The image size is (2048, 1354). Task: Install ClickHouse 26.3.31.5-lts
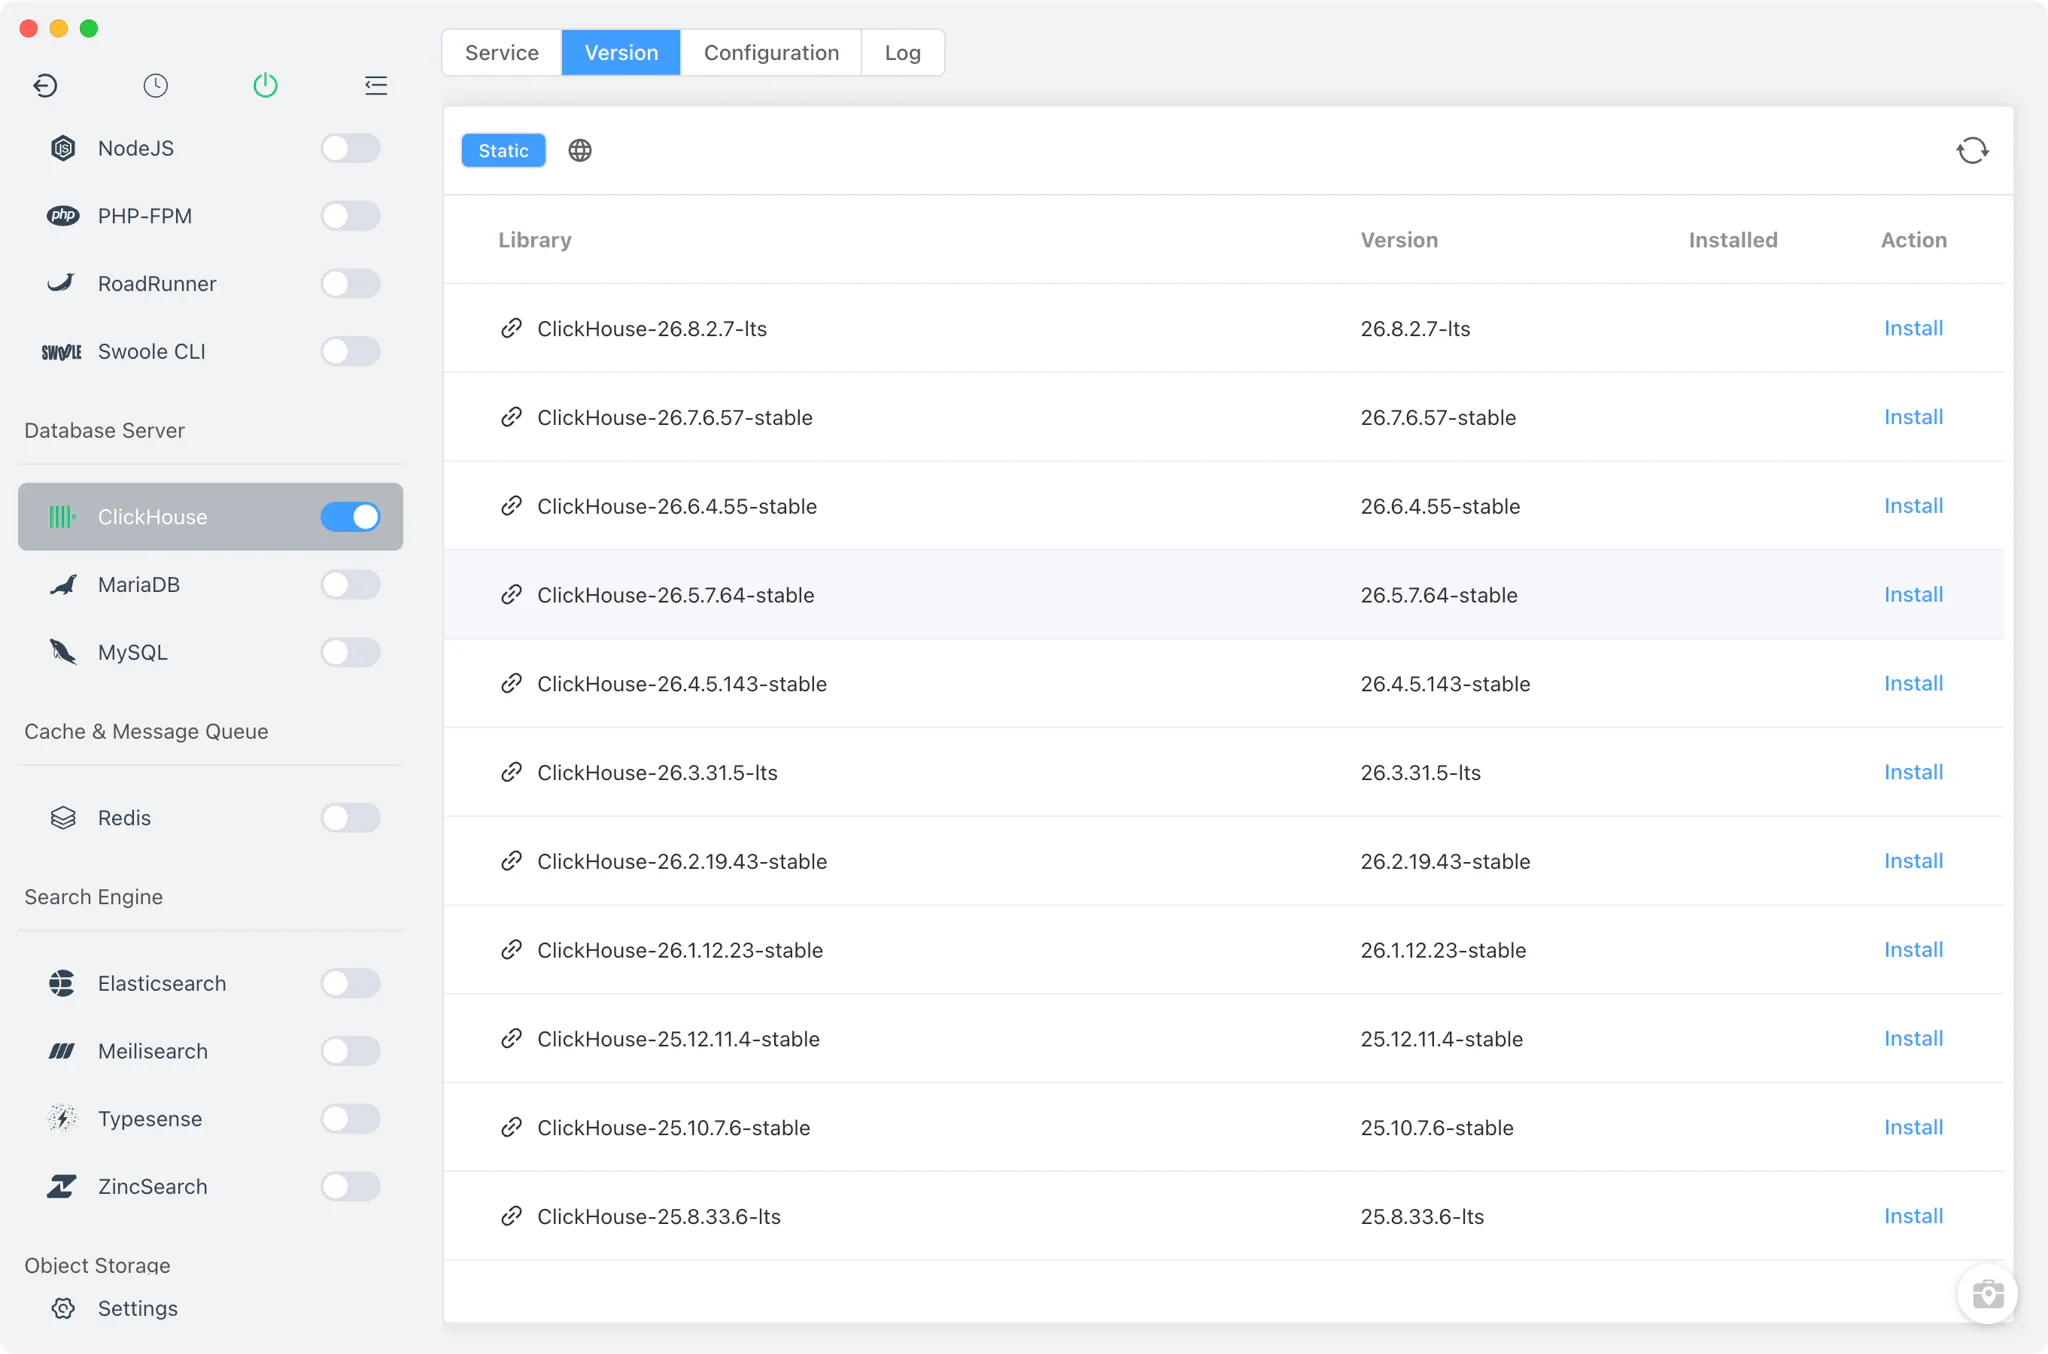tap(1913, 772)
